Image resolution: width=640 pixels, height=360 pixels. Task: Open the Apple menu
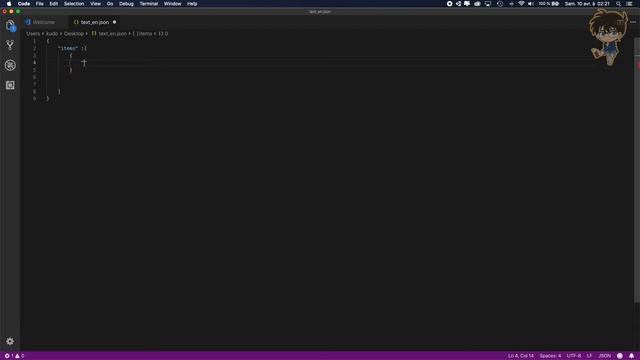[x=9, y=4]
